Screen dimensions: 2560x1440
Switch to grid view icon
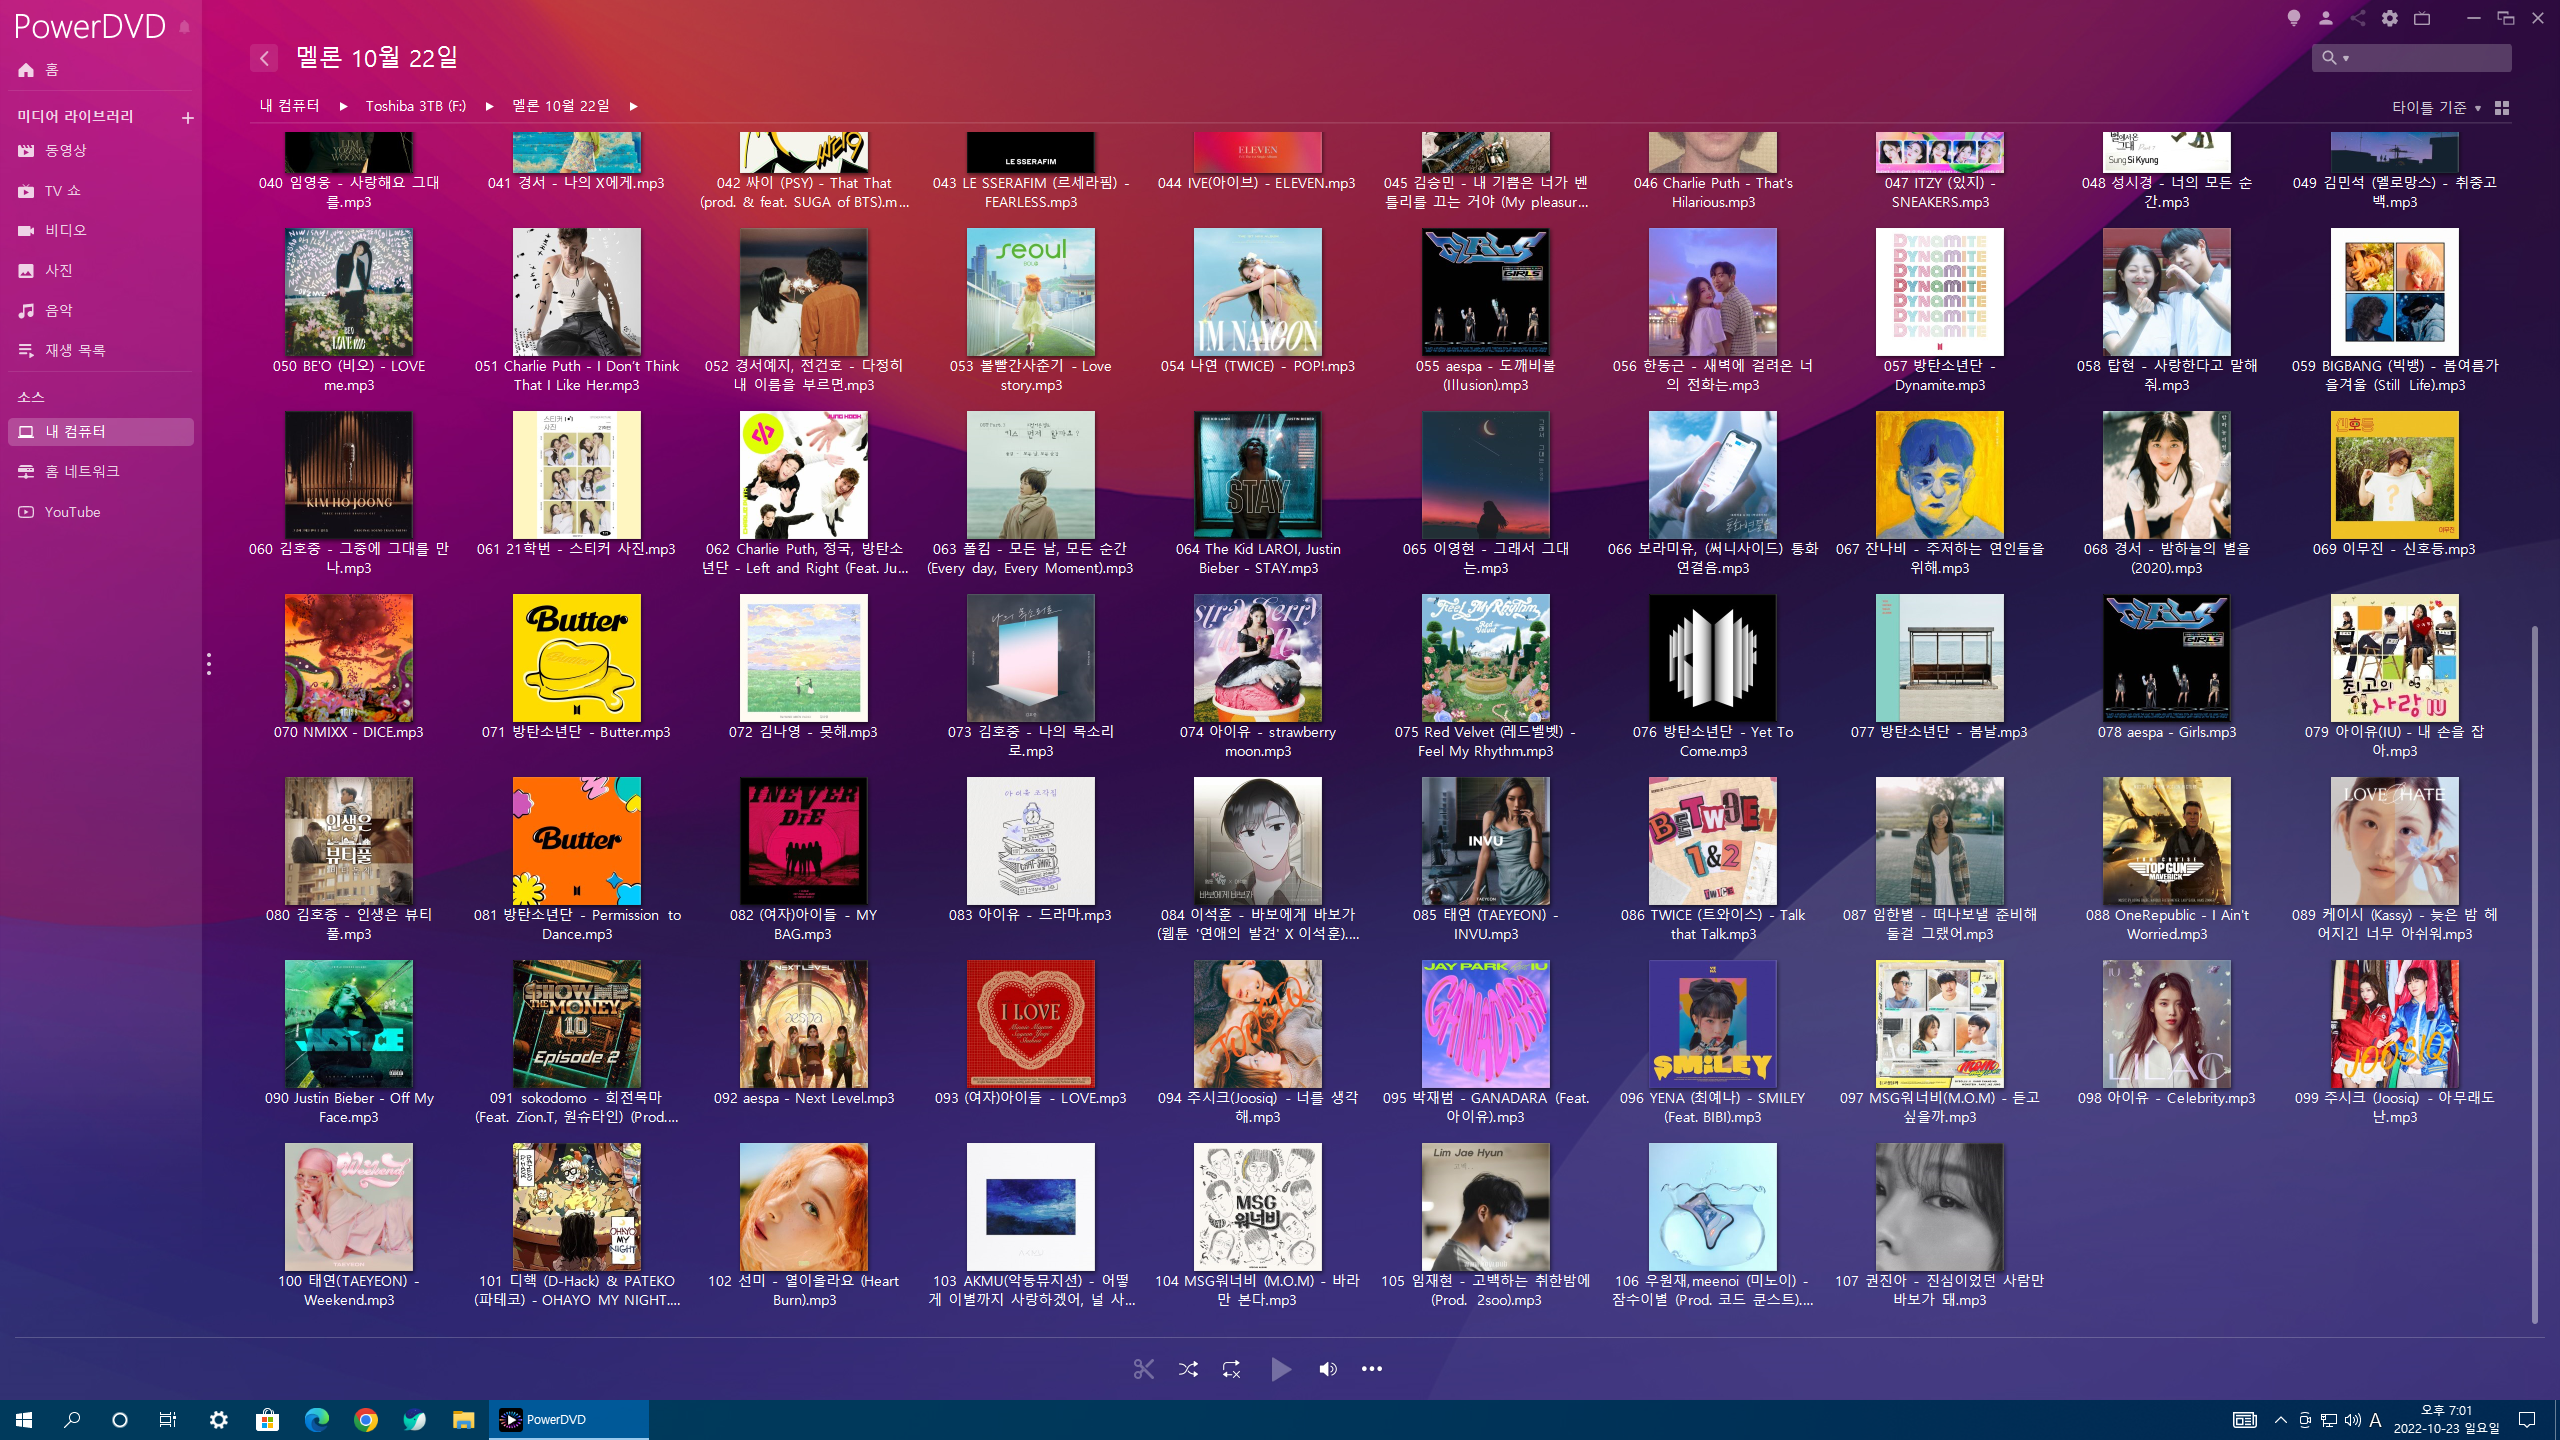[2502, 107]
